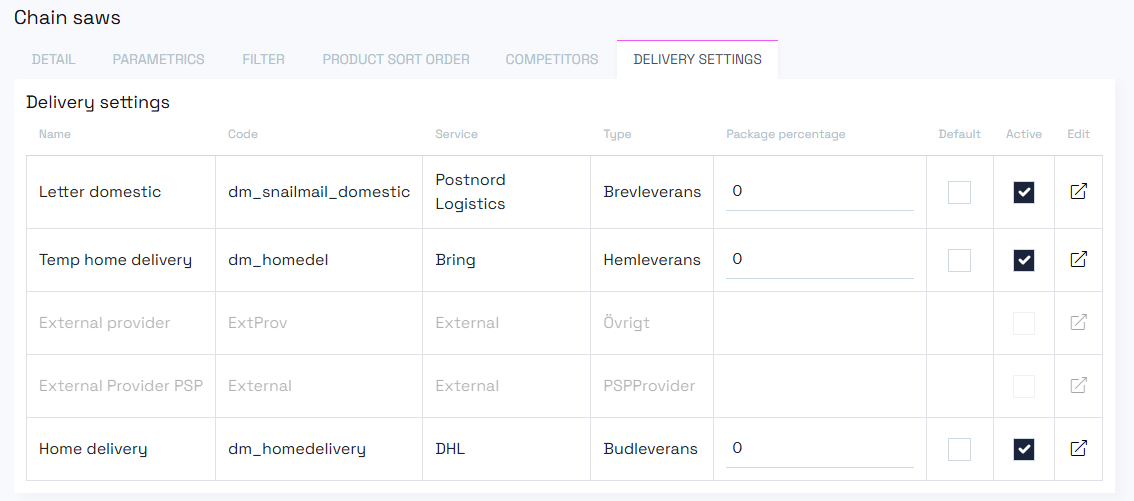This screenshot has width=1134, height=501.
Task: Select the Product Sort Order tab
Action: coord(395,59)
